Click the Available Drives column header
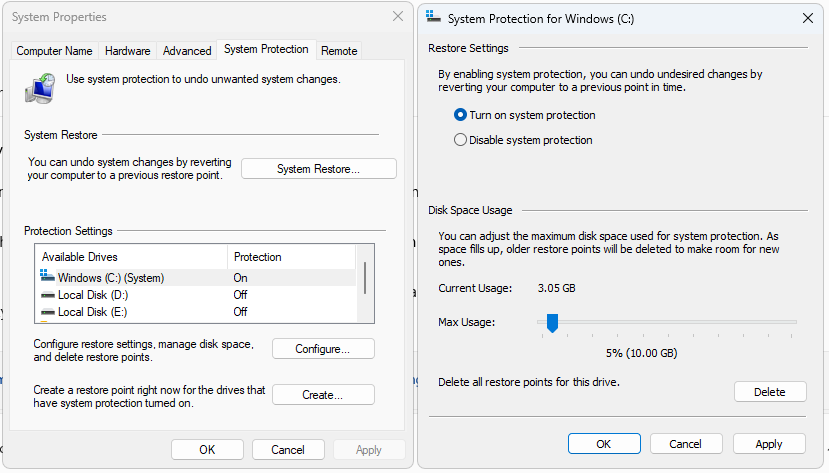 132,257
